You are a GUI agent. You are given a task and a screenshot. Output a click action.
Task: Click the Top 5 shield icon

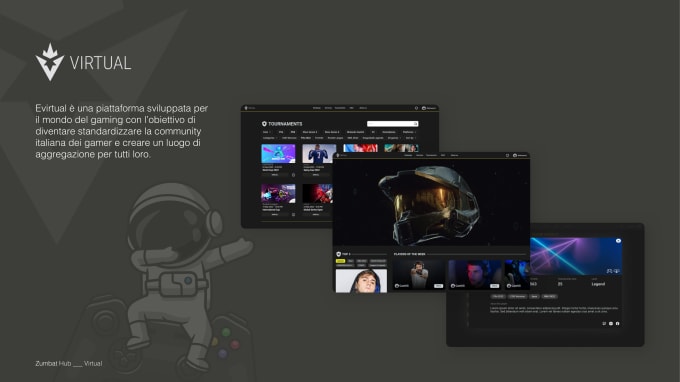339,254
